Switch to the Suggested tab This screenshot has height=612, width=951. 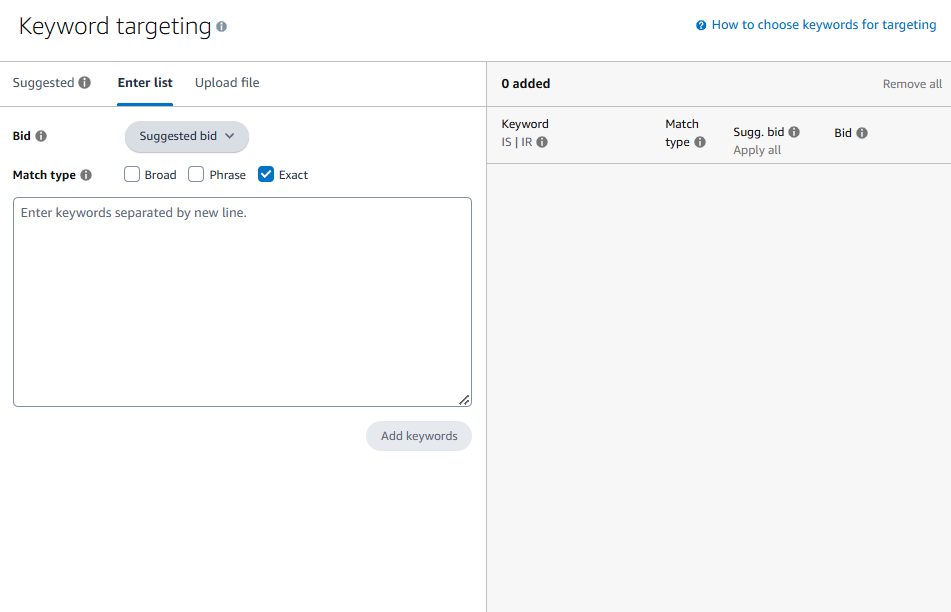coord(43,83)
